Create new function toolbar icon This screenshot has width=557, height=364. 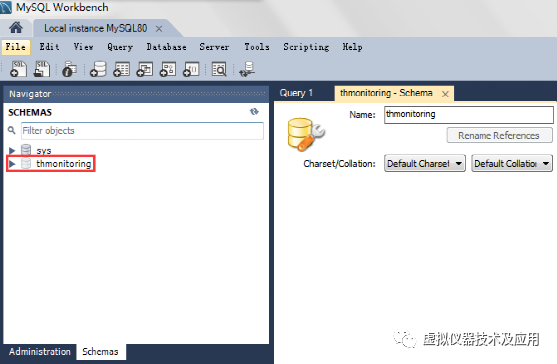point(191,69)
